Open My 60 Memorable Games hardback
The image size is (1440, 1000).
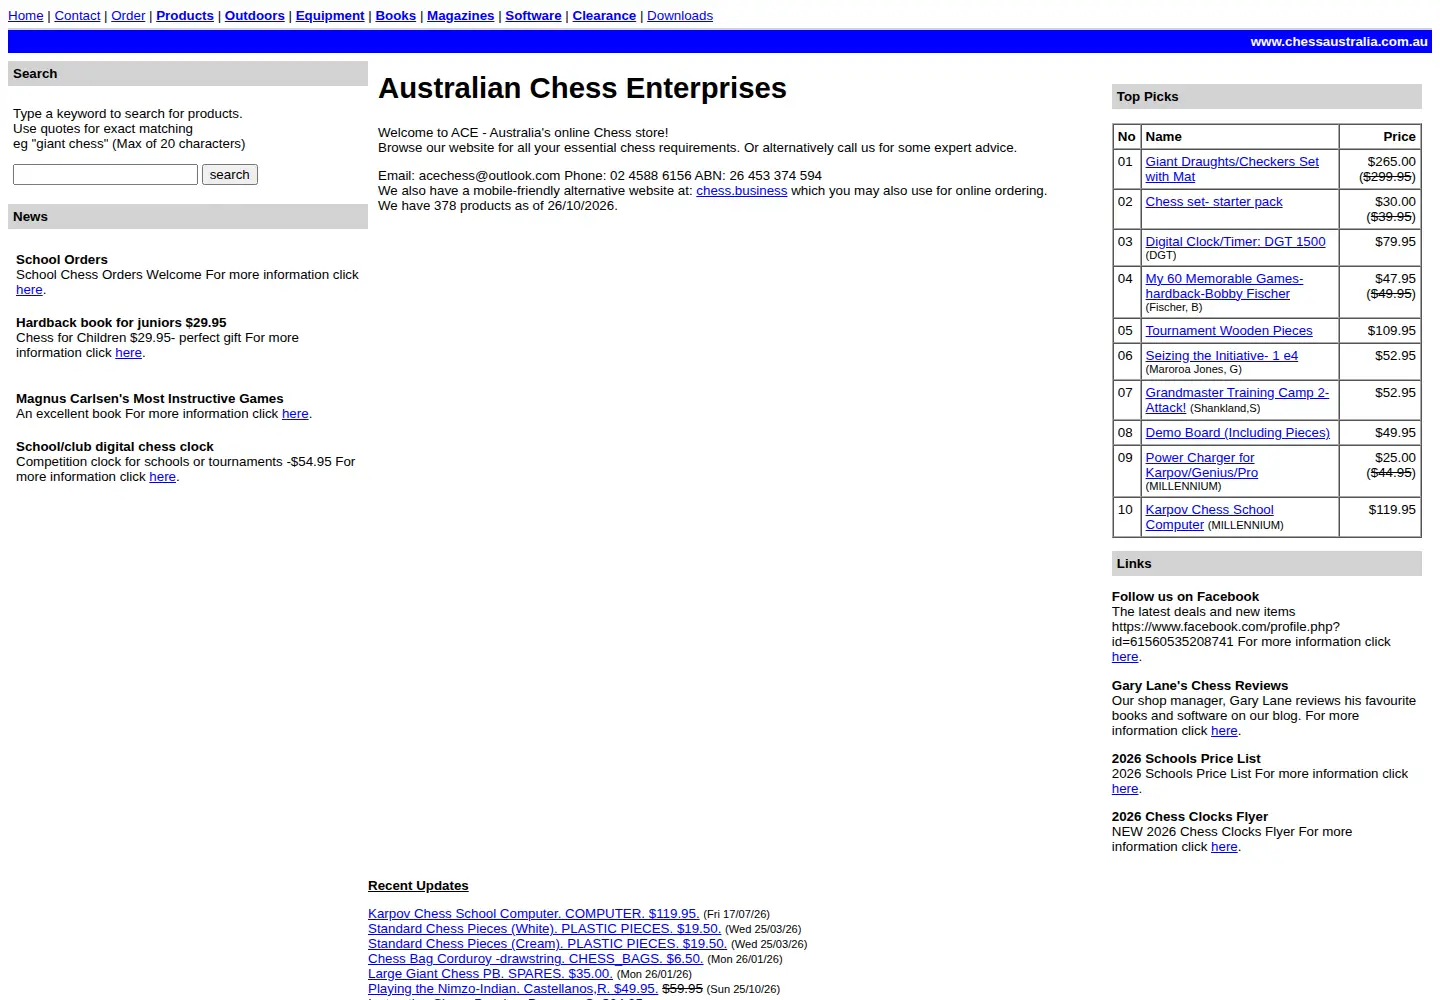1224,286
